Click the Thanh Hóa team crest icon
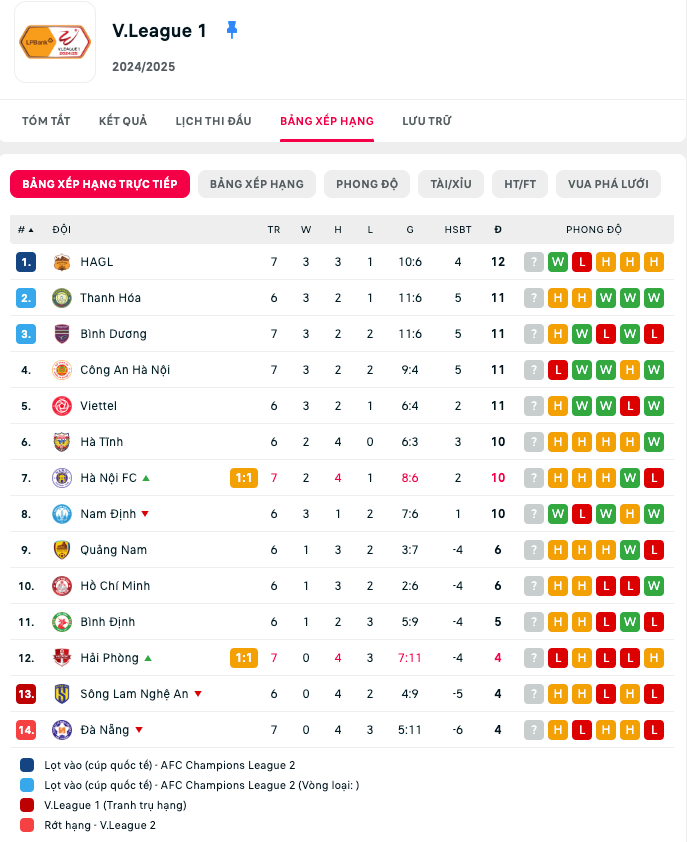 click(x=62, y=298)
